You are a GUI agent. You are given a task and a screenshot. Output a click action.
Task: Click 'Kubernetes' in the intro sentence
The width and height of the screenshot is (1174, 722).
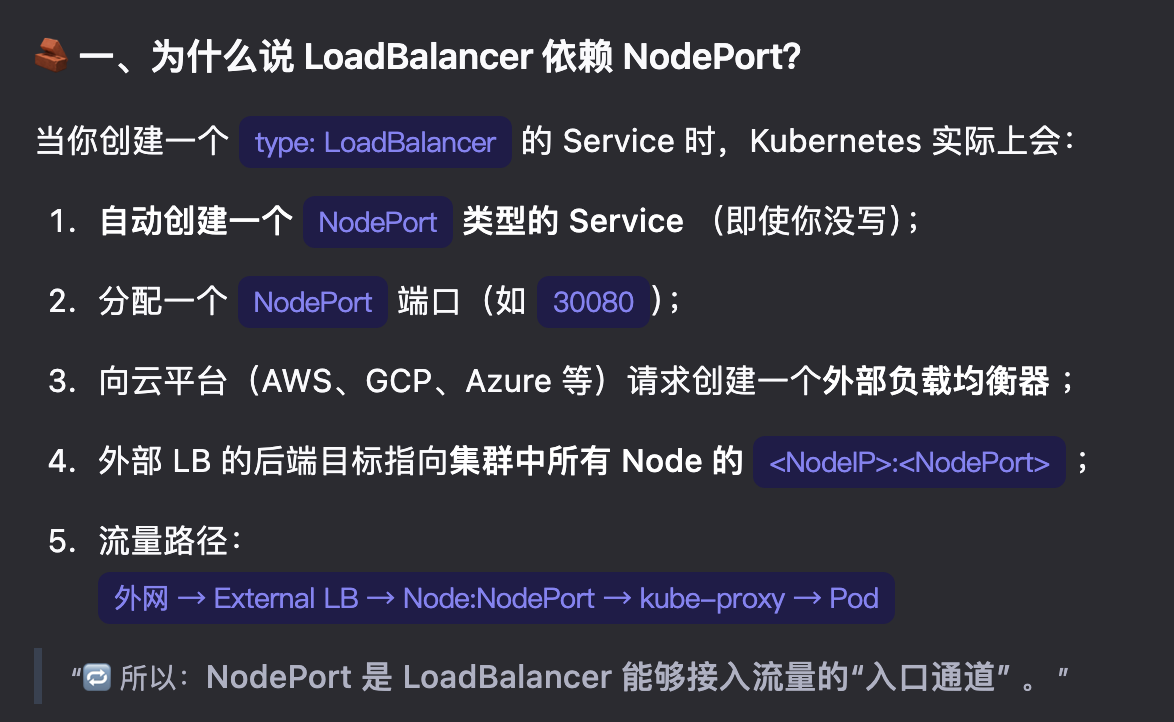coord(836,141)
